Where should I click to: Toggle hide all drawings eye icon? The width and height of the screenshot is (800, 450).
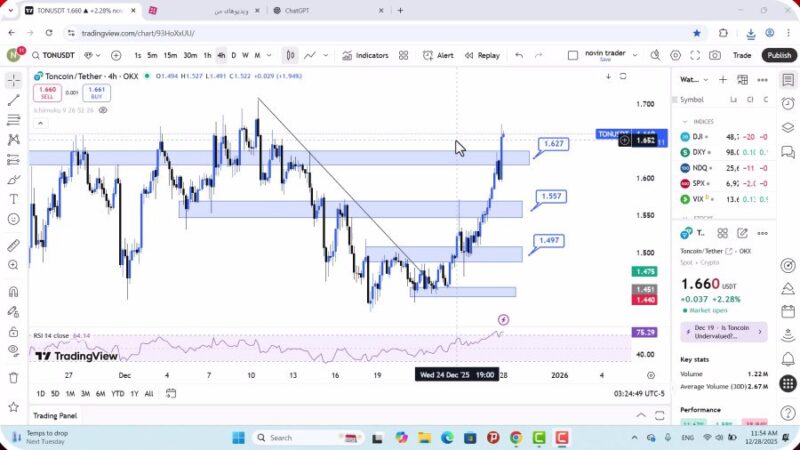pyautogui.click(x=13, y=351)
